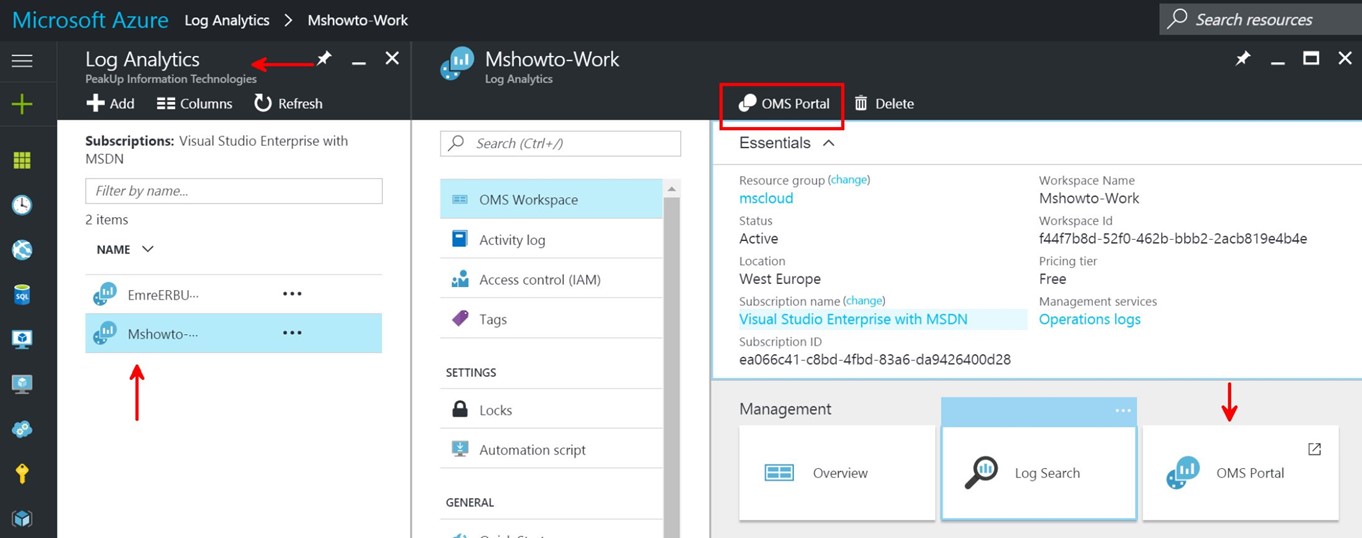Open Tags menu item
The image size is (1362, 538).
point(551,319)
